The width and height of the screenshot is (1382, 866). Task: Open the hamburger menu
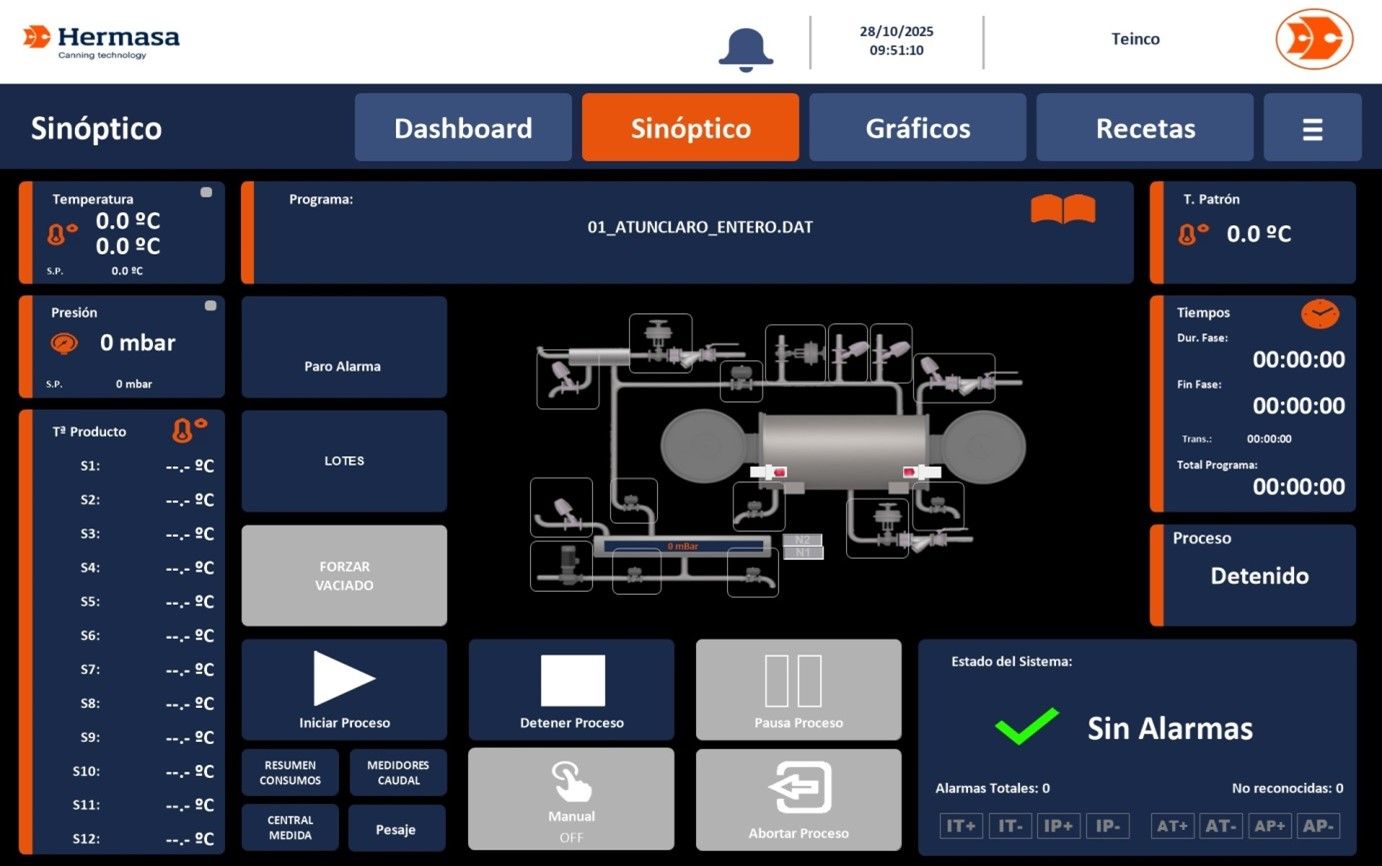(1312, 128)
